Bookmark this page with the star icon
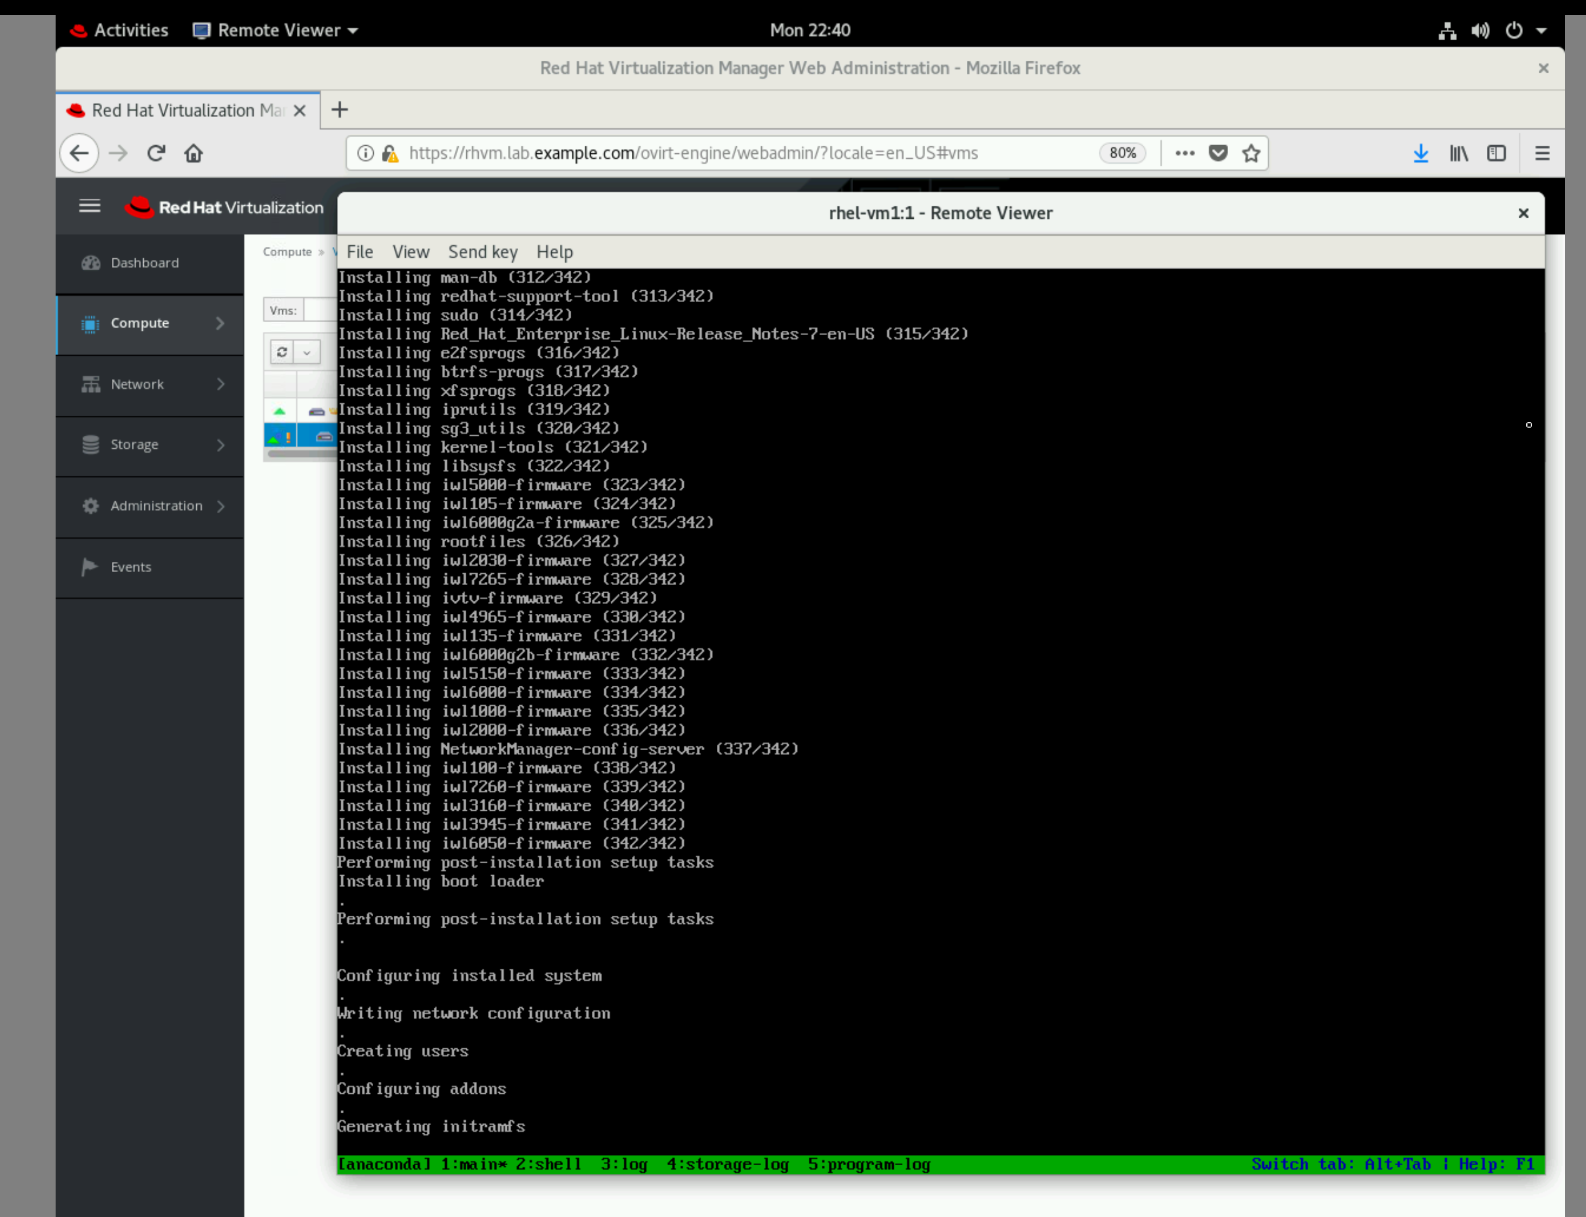 click(1251, 153)
